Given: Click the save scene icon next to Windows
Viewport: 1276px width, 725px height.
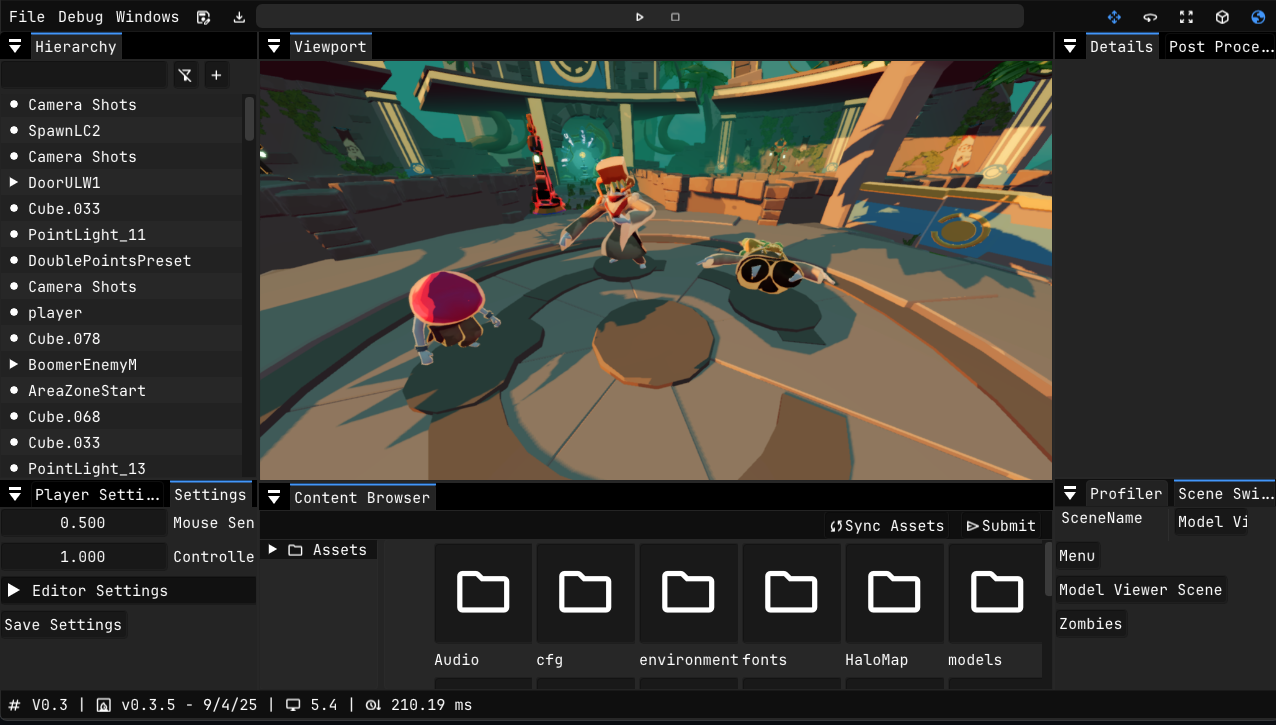Looking at the screenshot, I should 204,17.
